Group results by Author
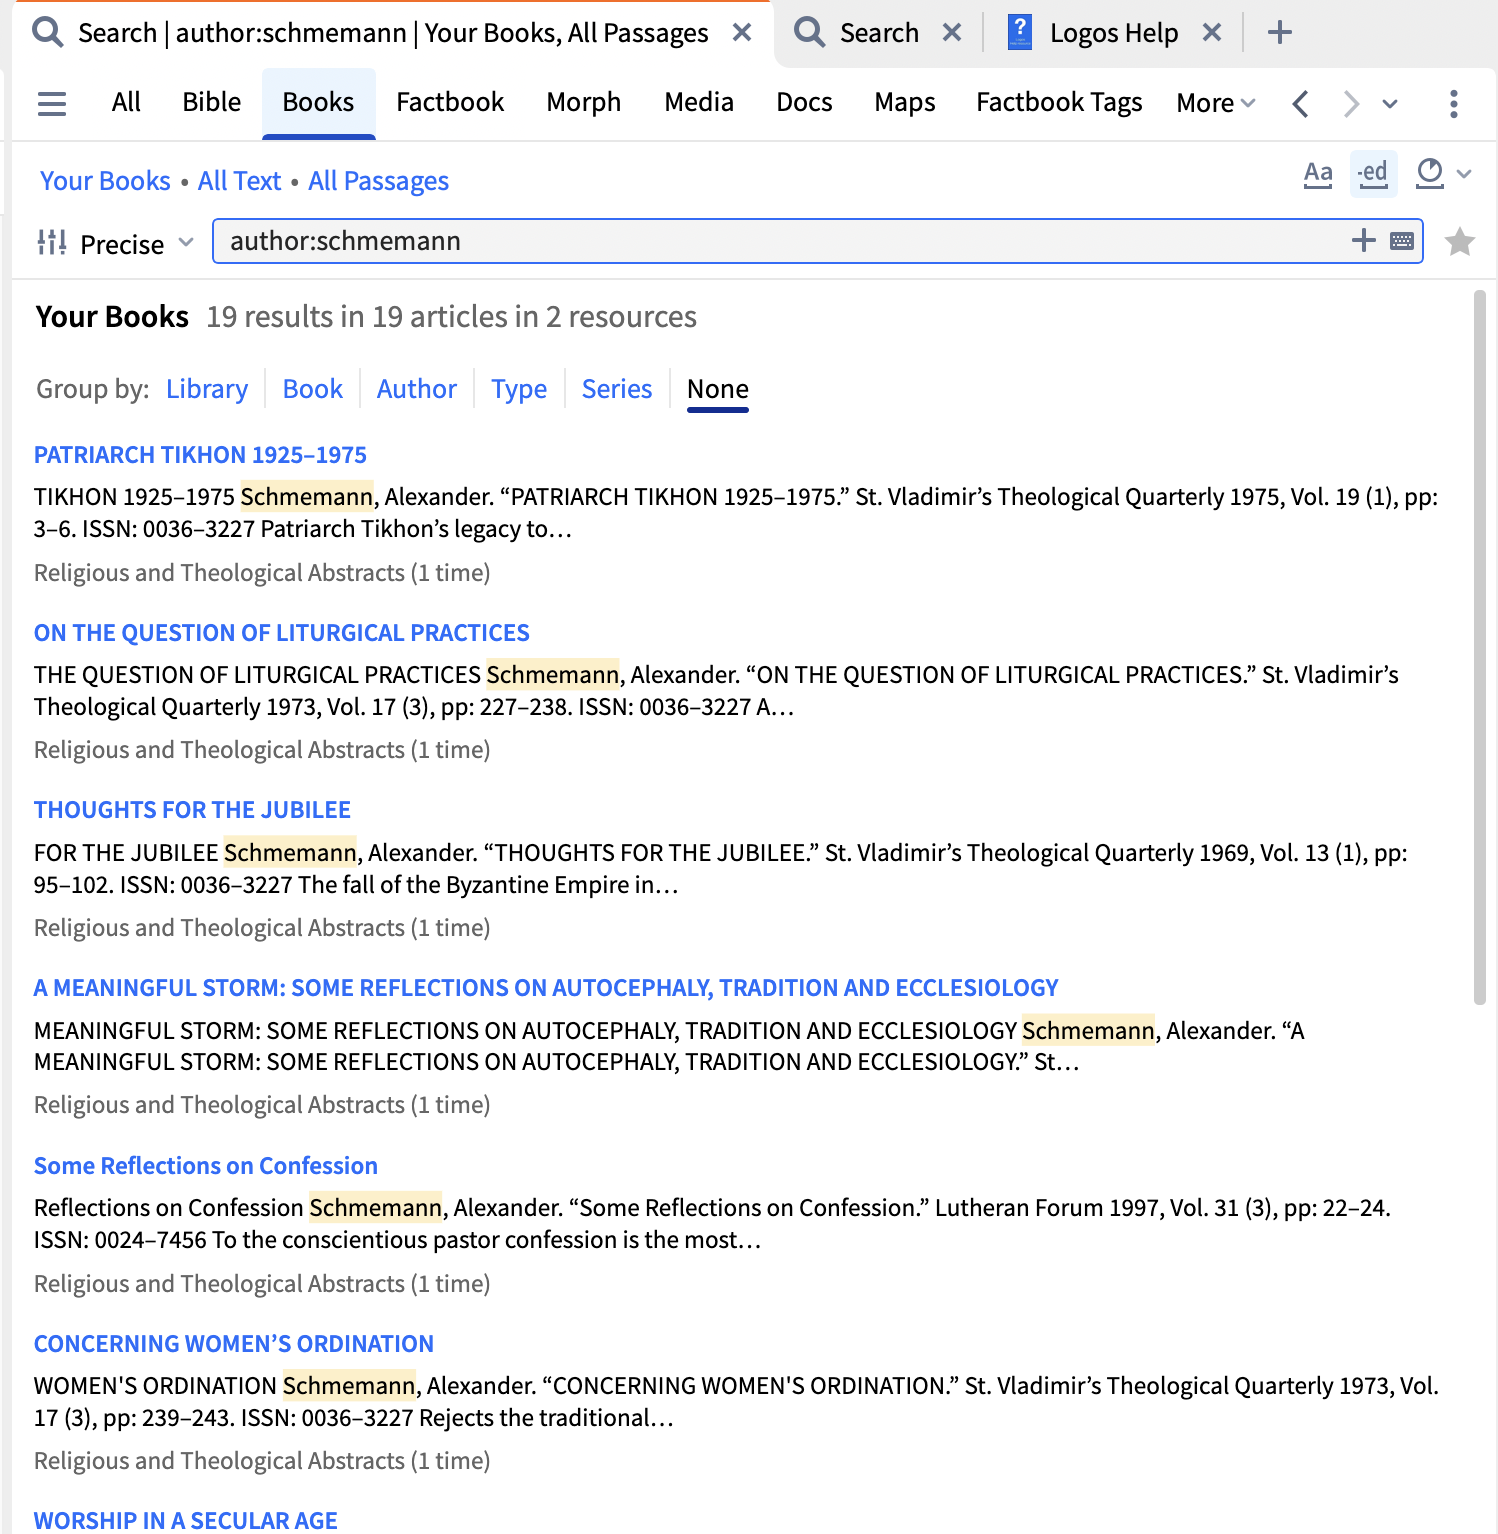The height and width of the screenshot is (1534, 1498). pos(417,389)
